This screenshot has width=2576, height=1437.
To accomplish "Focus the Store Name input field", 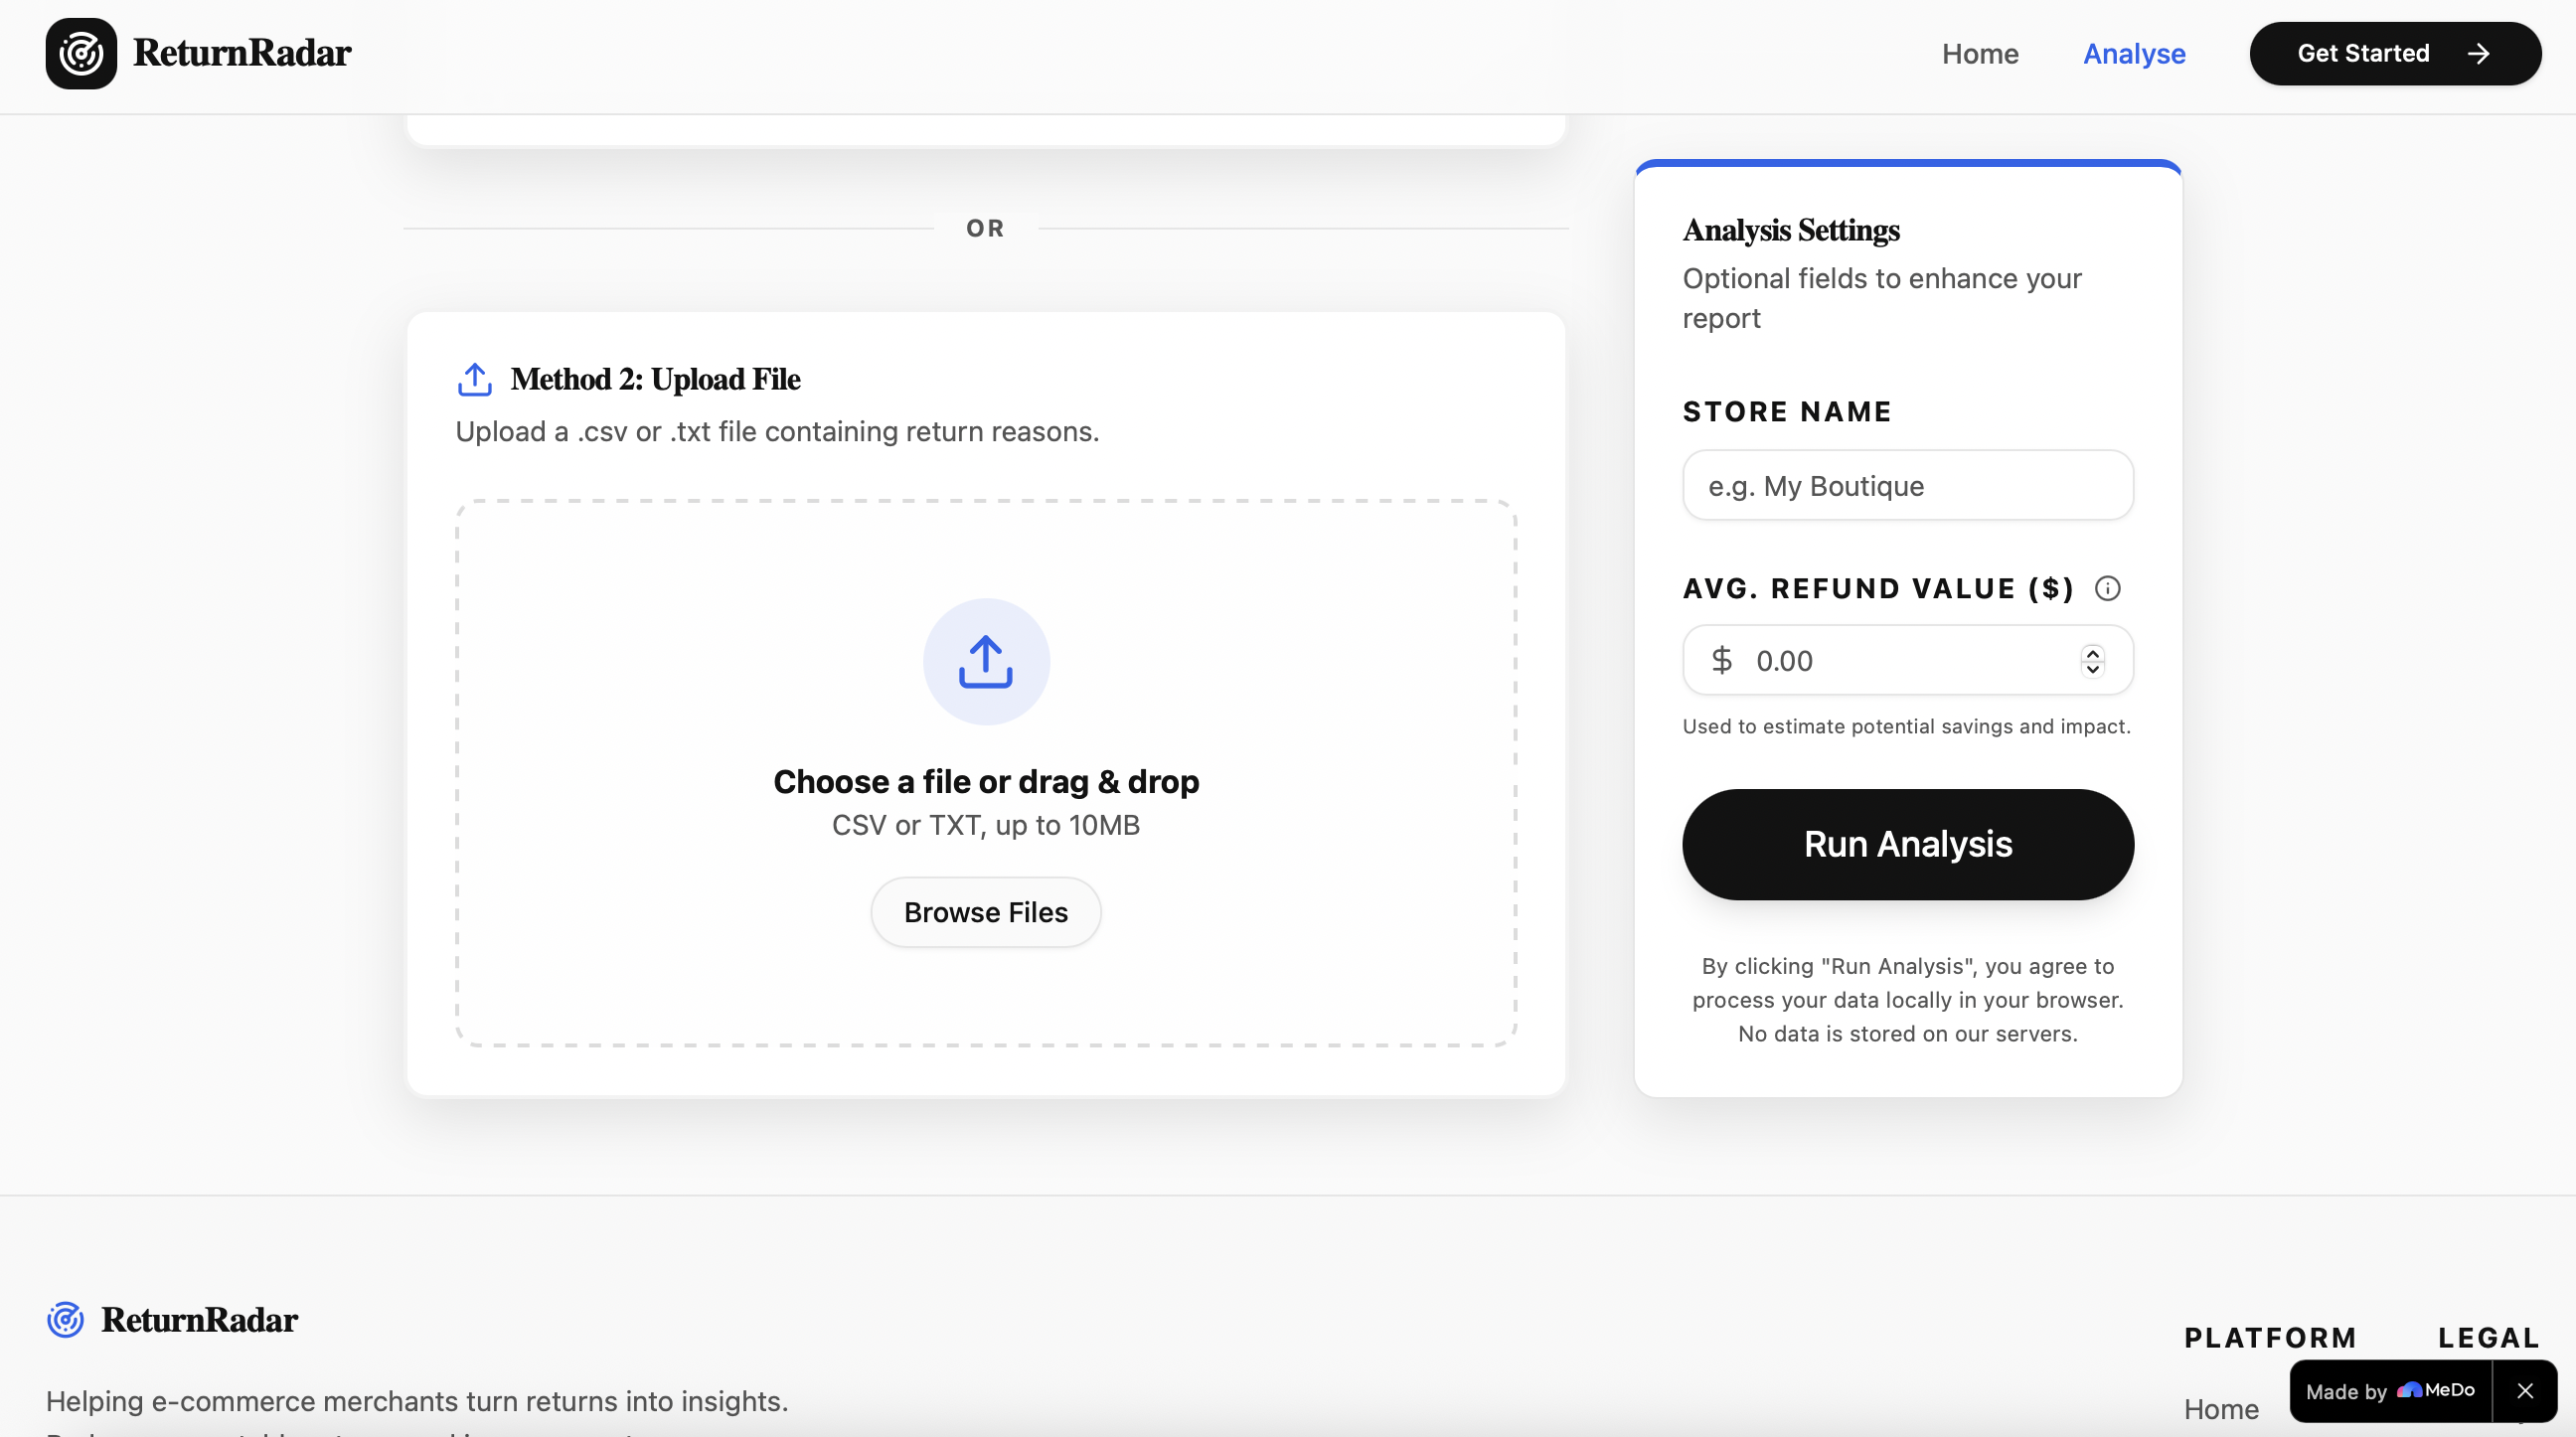I will click(x=1907, y=485).
